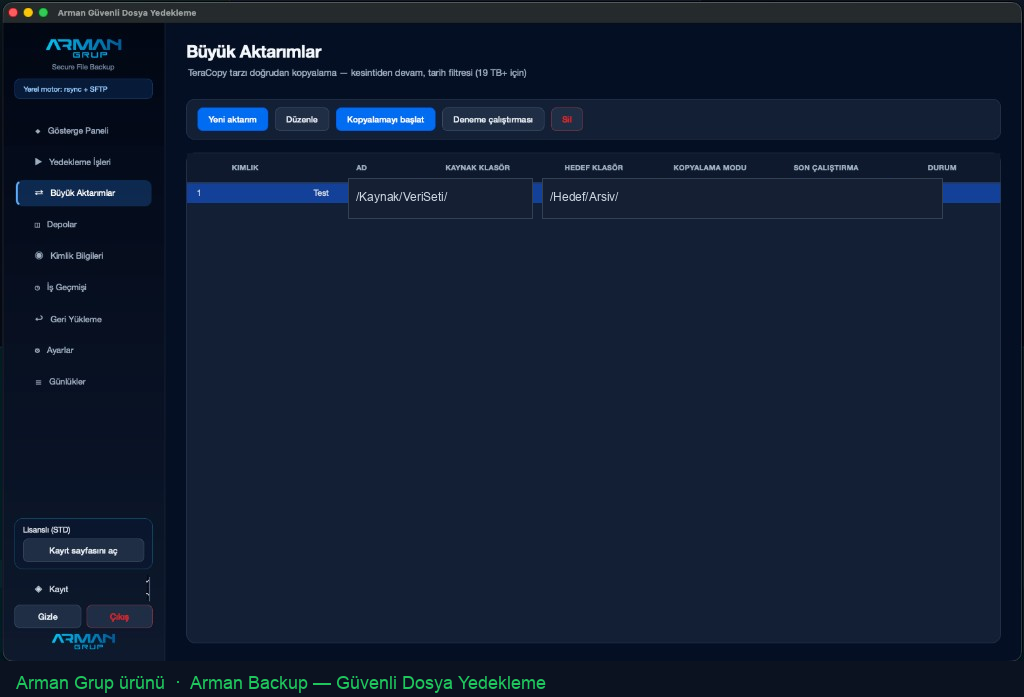Click Kayıt sayfasını aç button
The width and height of the screenshot is (1024, 697).
(x=84, y=551)
